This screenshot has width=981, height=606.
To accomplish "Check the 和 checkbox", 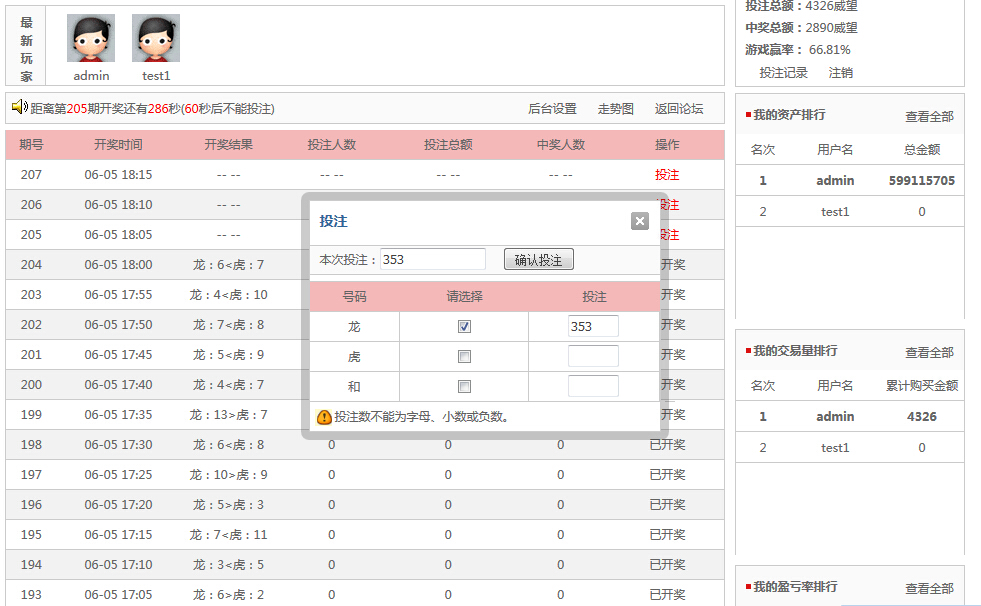I will [x=464, y=386].
